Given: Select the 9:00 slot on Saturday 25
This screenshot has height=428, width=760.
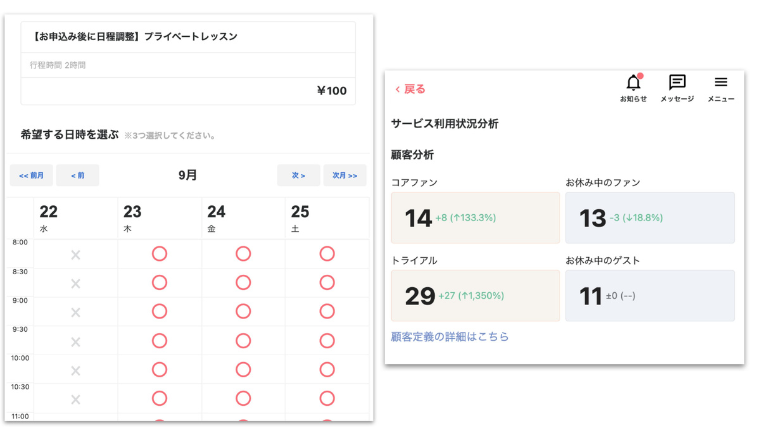Looking at the screenshot, I should point(327,311).
